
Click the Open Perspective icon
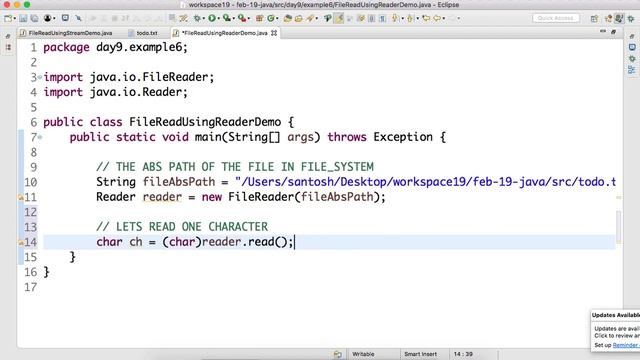(594, 18)
